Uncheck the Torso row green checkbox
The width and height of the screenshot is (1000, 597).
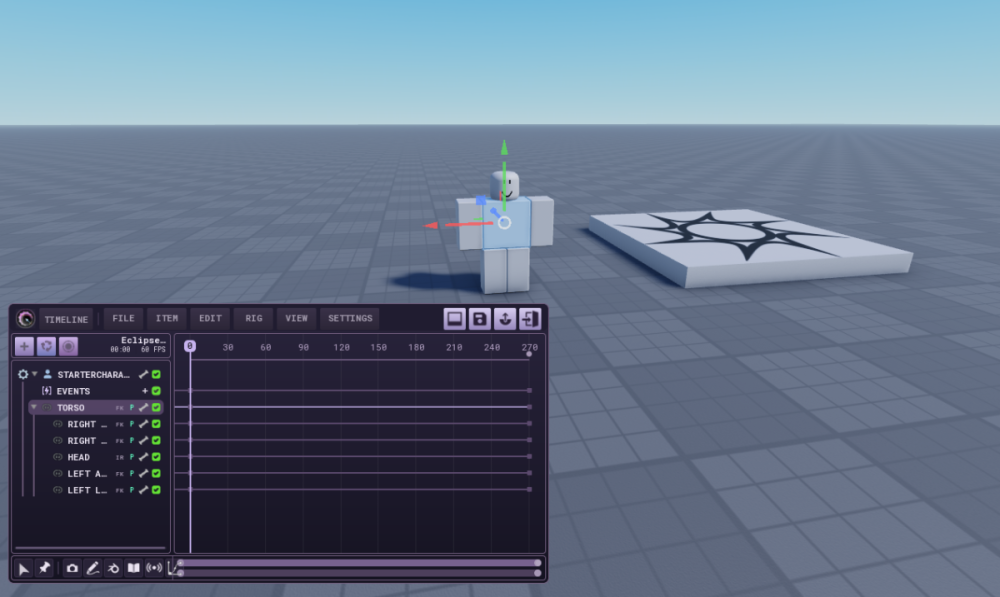[x=156, y=408]
